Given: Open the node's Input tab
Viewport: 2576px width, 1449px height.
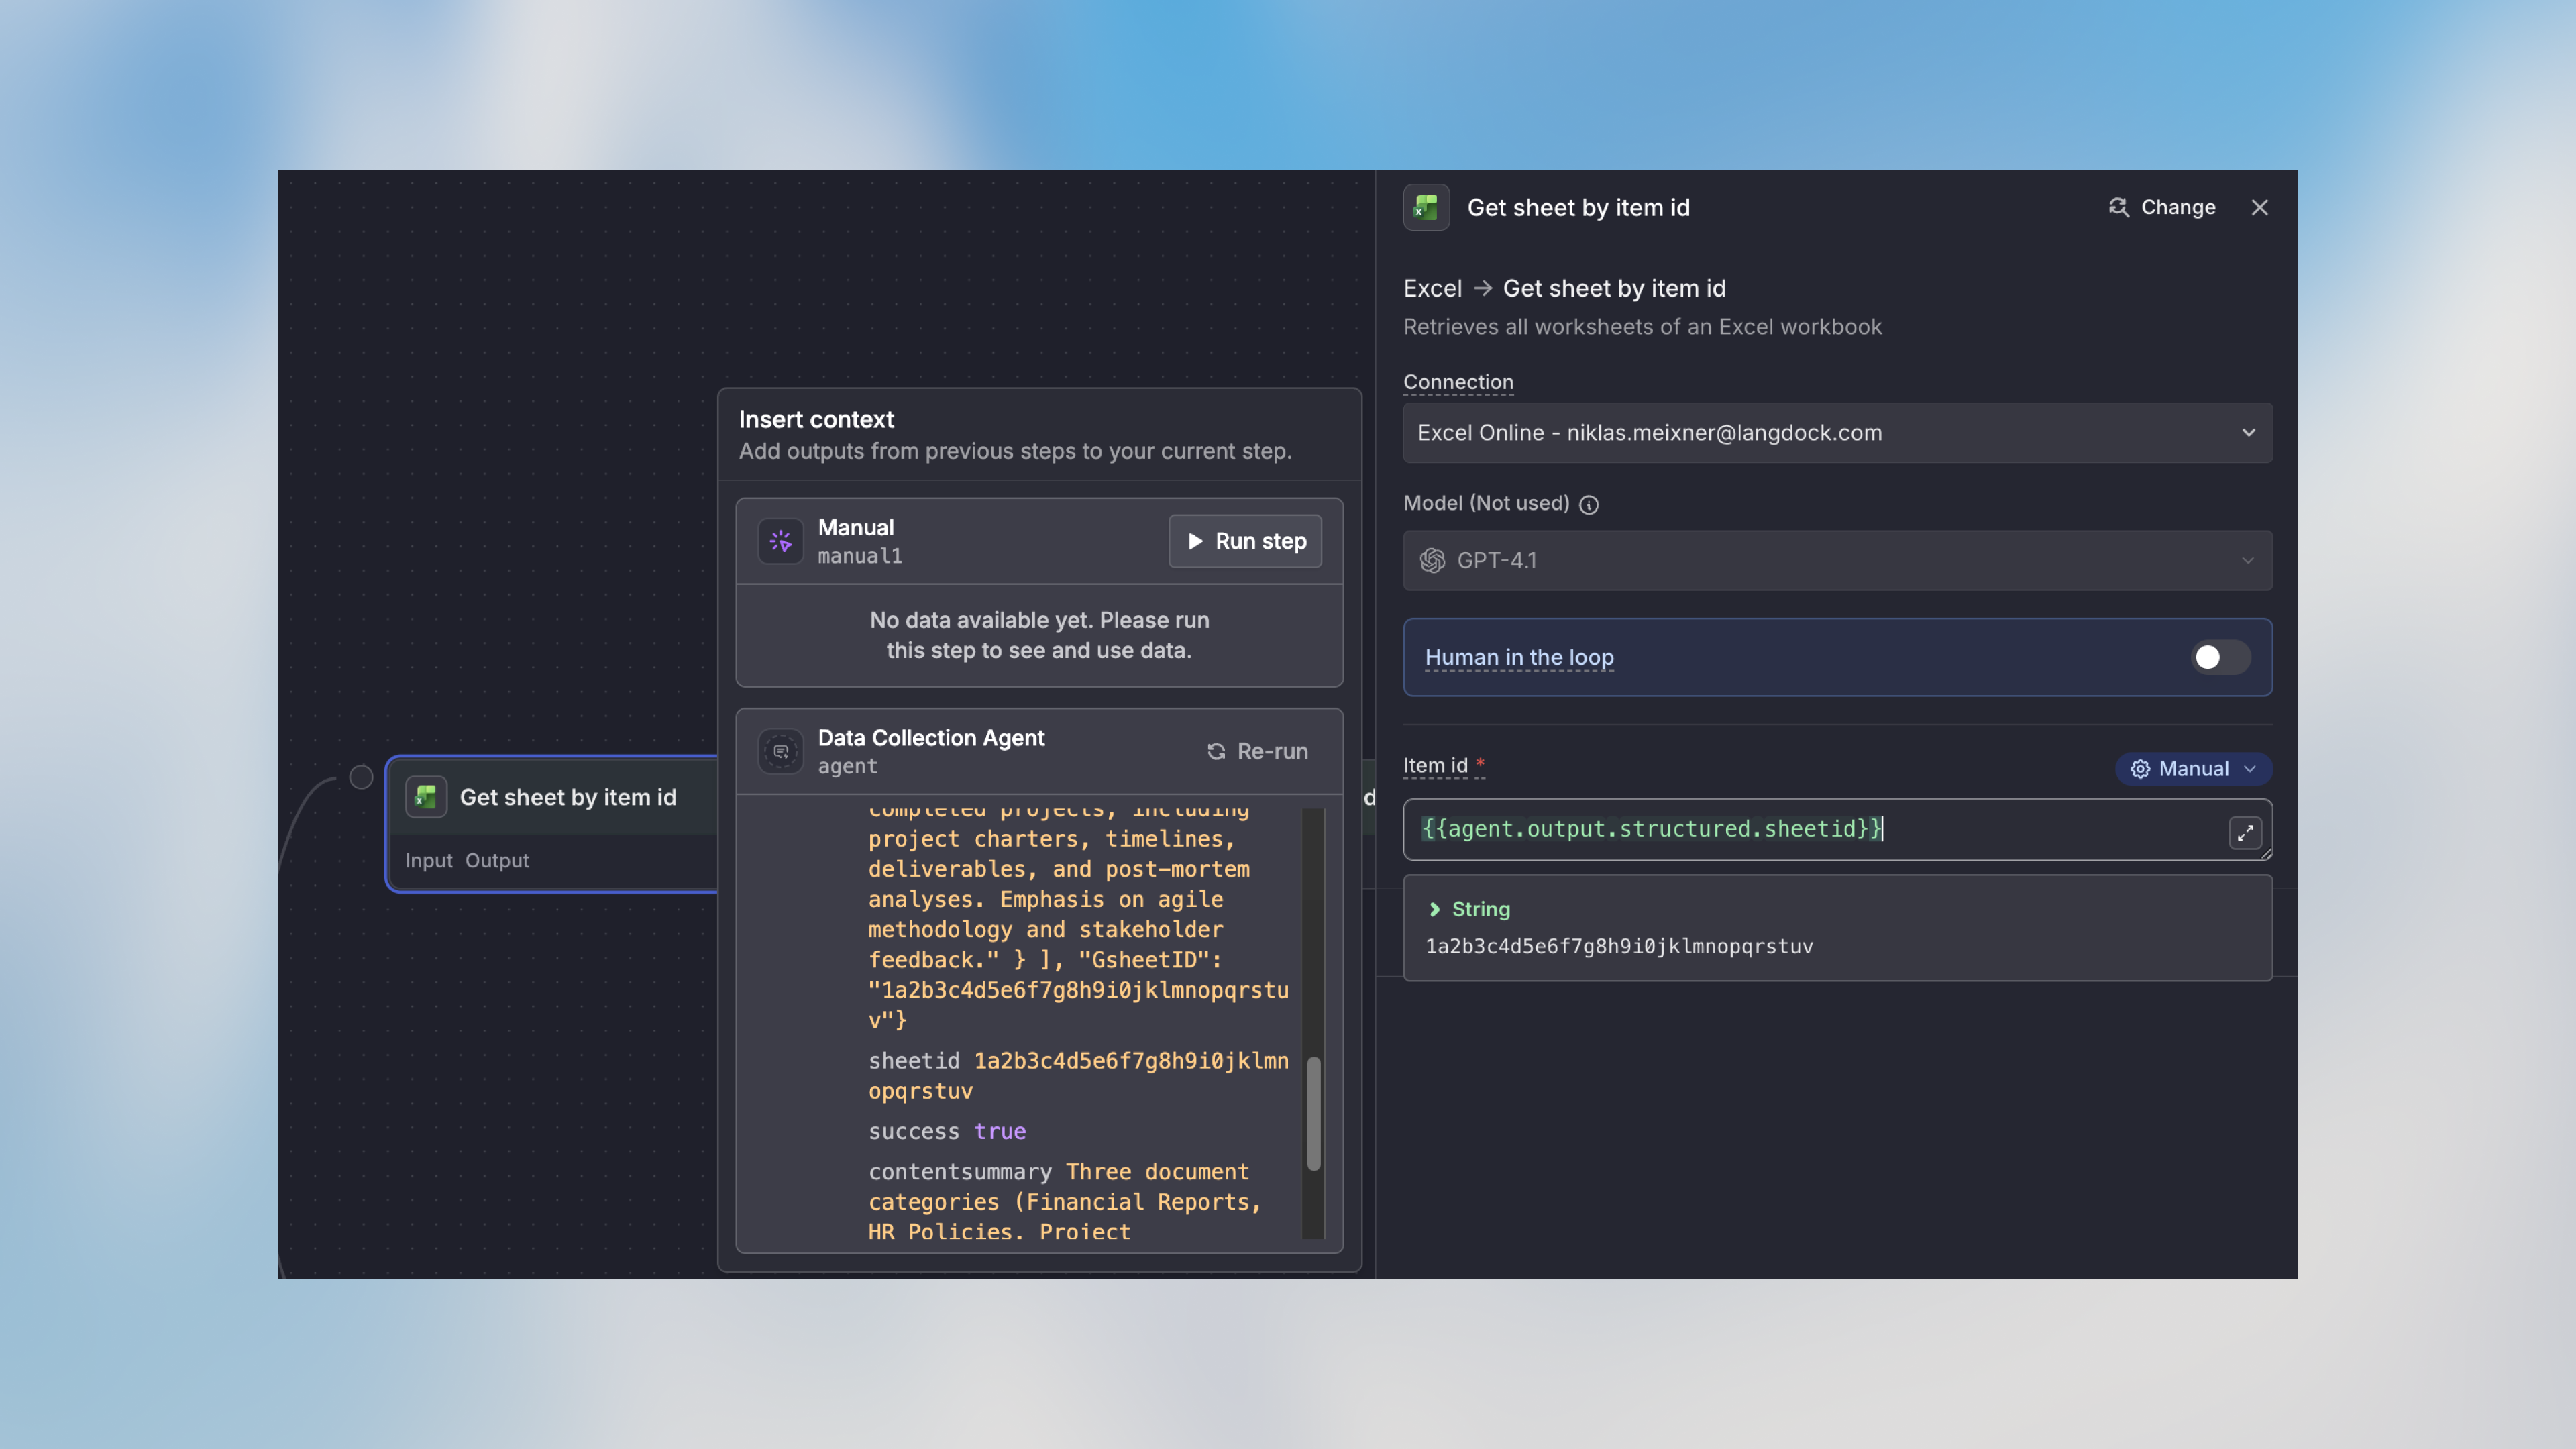Looking at the screenshot, I should coord(428,861).
